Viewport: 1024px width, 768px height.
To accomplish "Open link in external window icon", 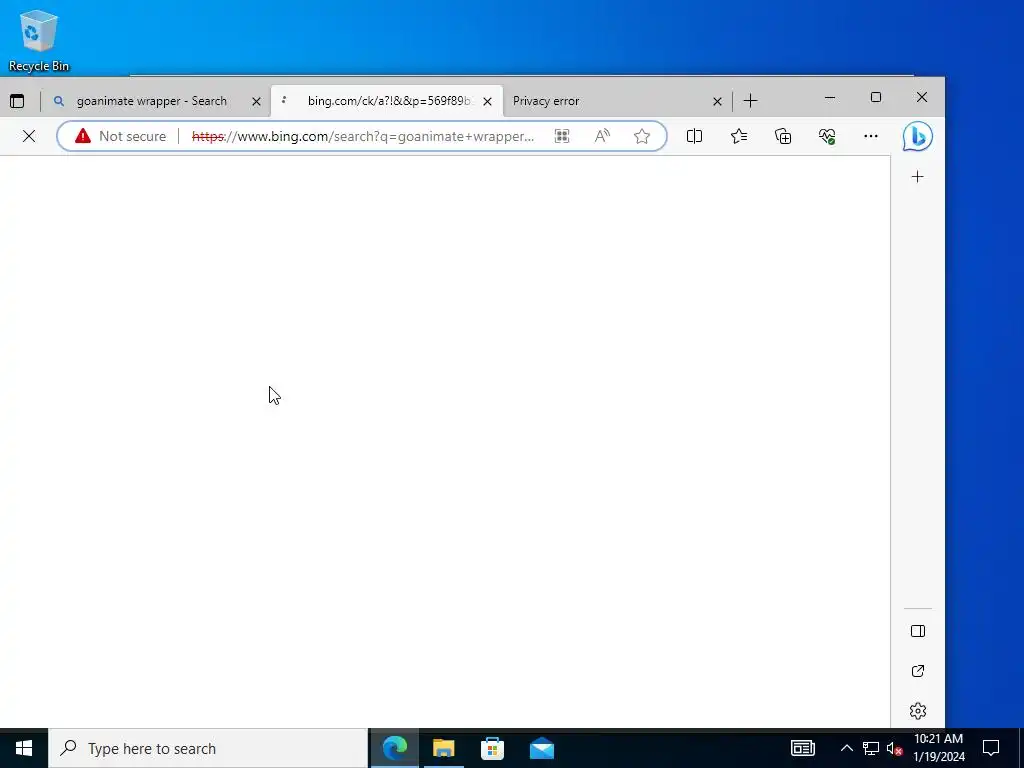I will 918,671.
